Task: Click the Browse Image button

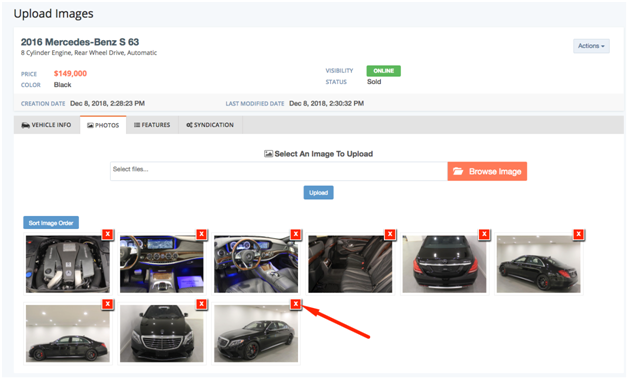Action: (x=487, y=171)
